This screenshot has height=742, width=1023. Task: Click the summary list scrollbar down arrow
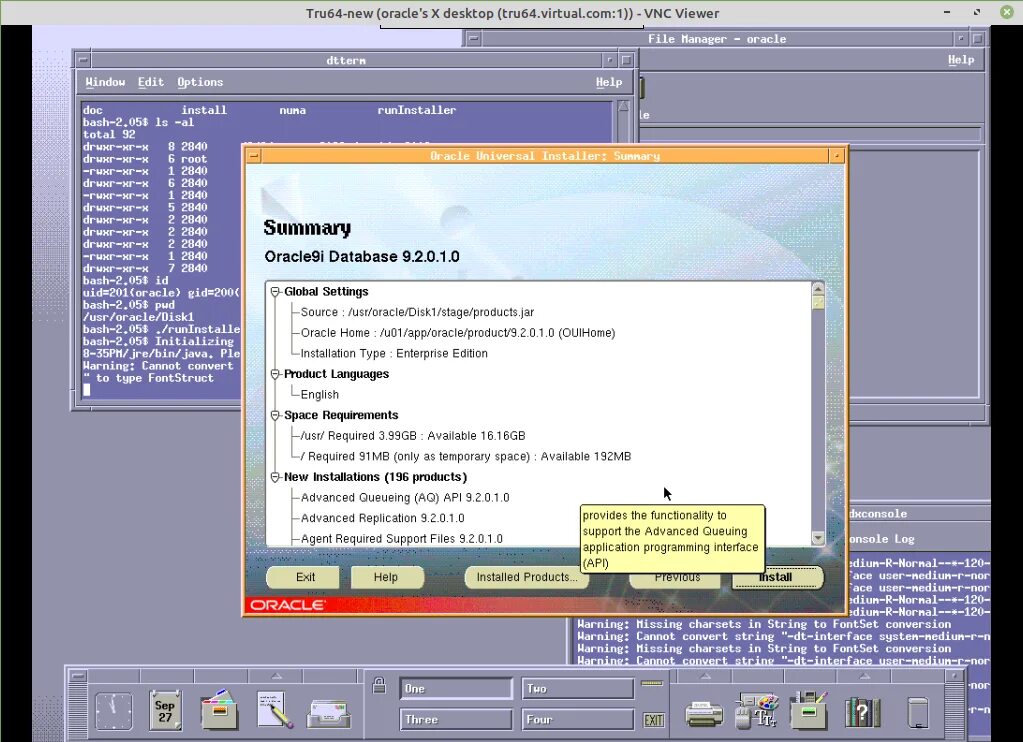pyautogui.click(x=817, y=538)
